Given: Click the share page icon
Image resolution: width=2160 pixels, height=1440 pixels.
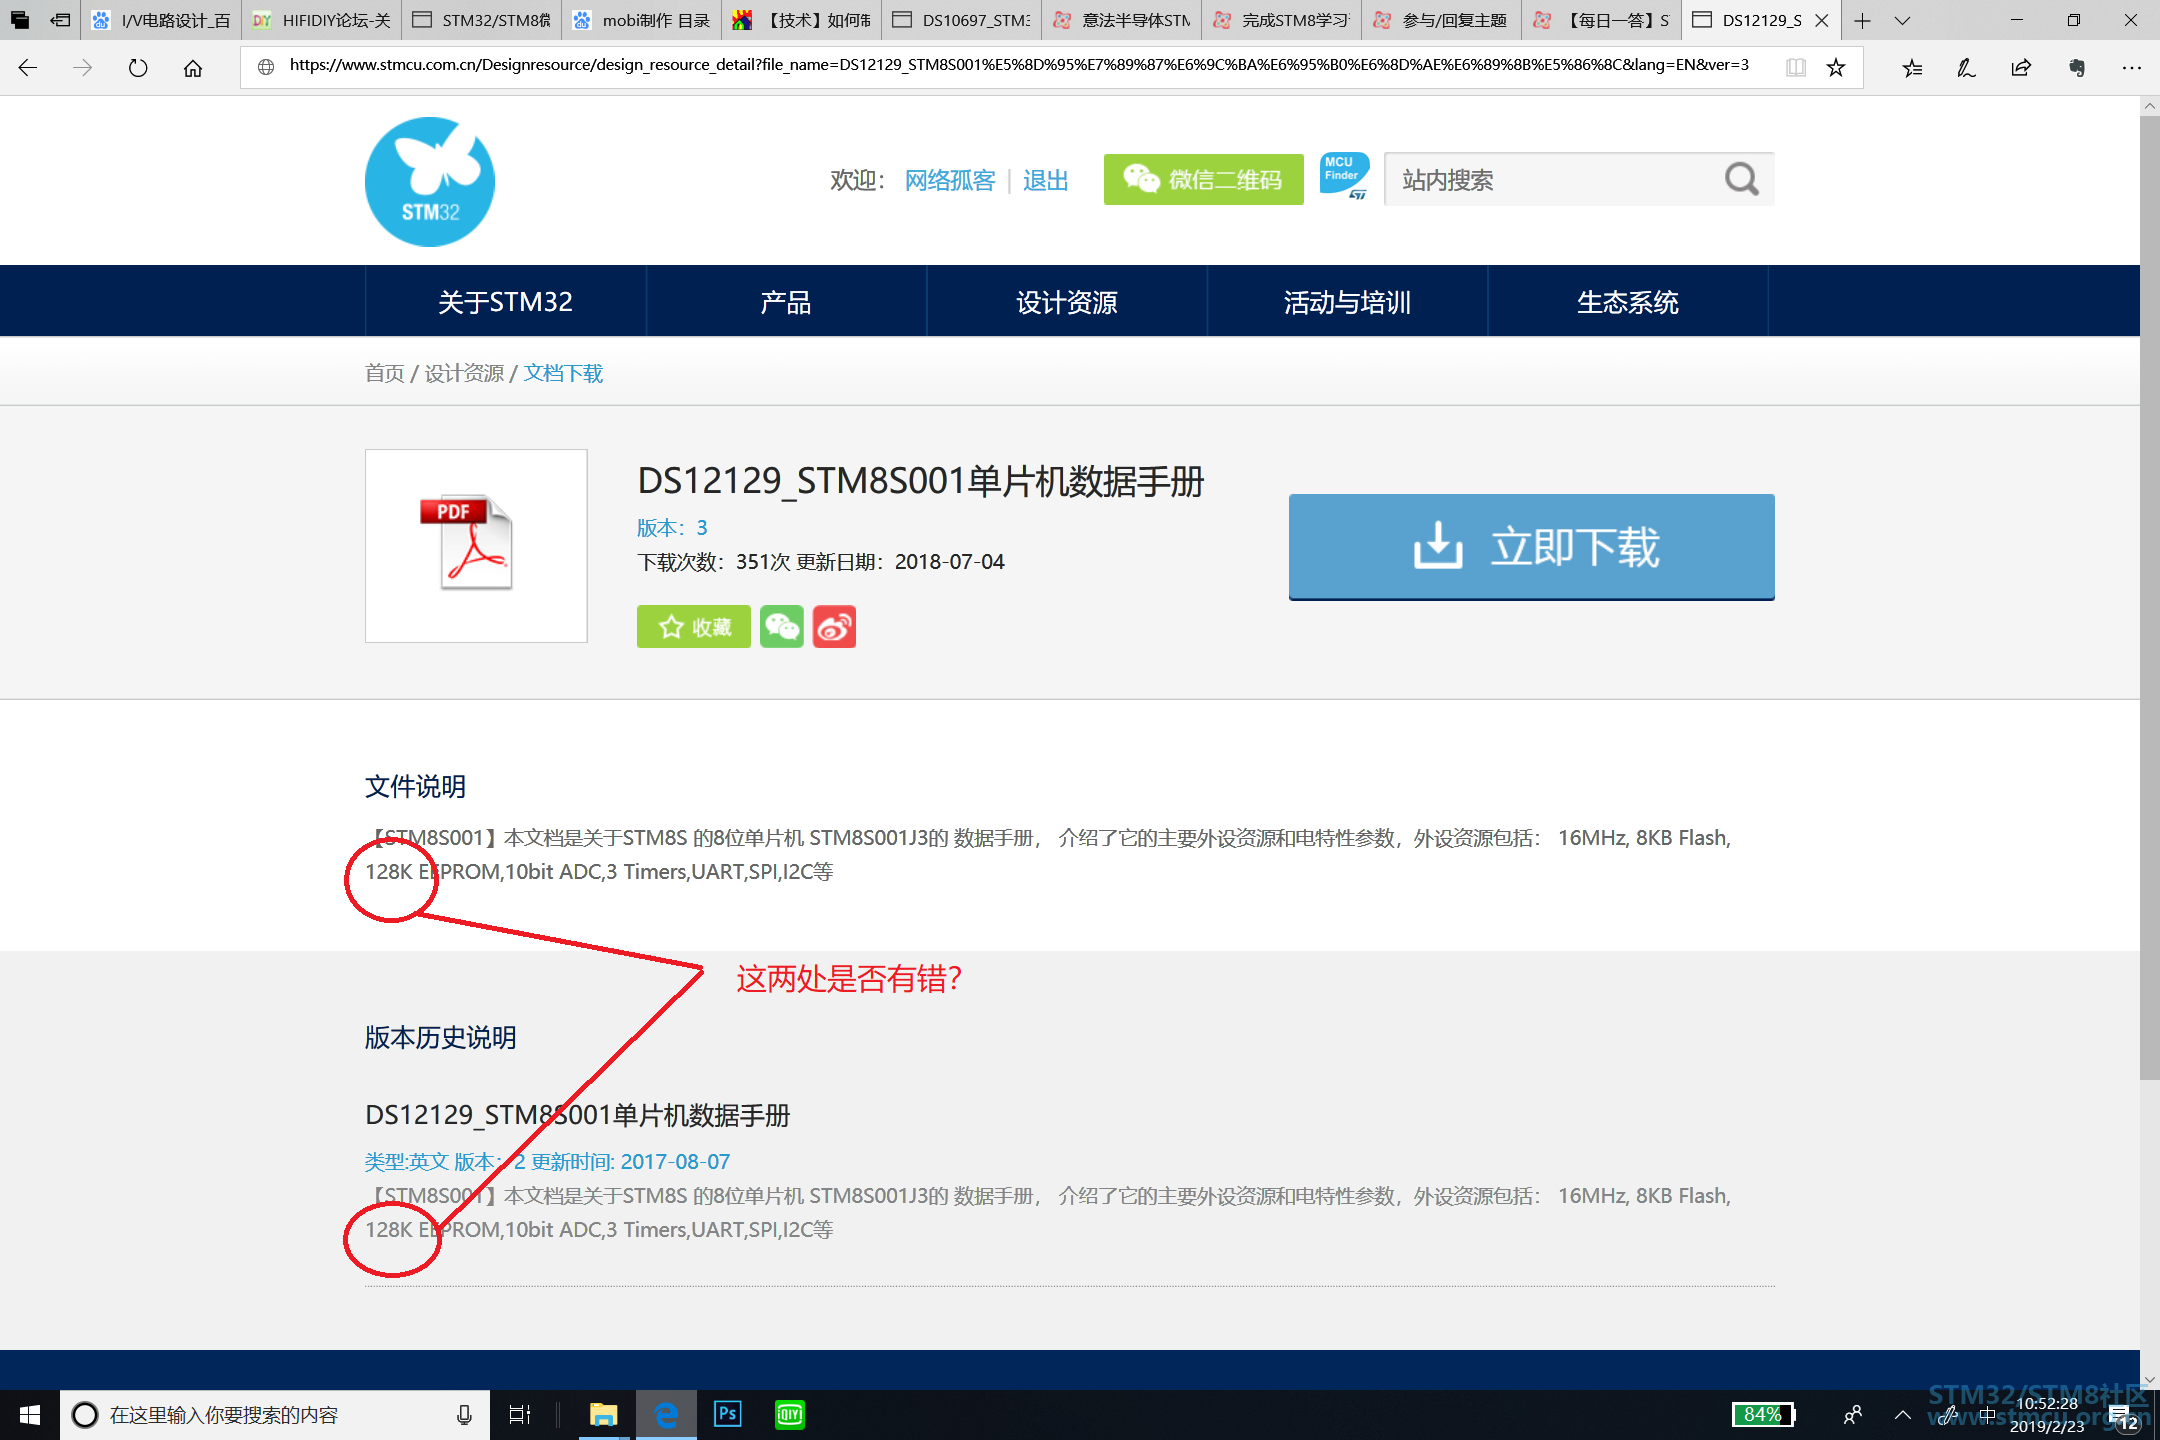Looking at the screenshot, I should (x=2021, y=67).
